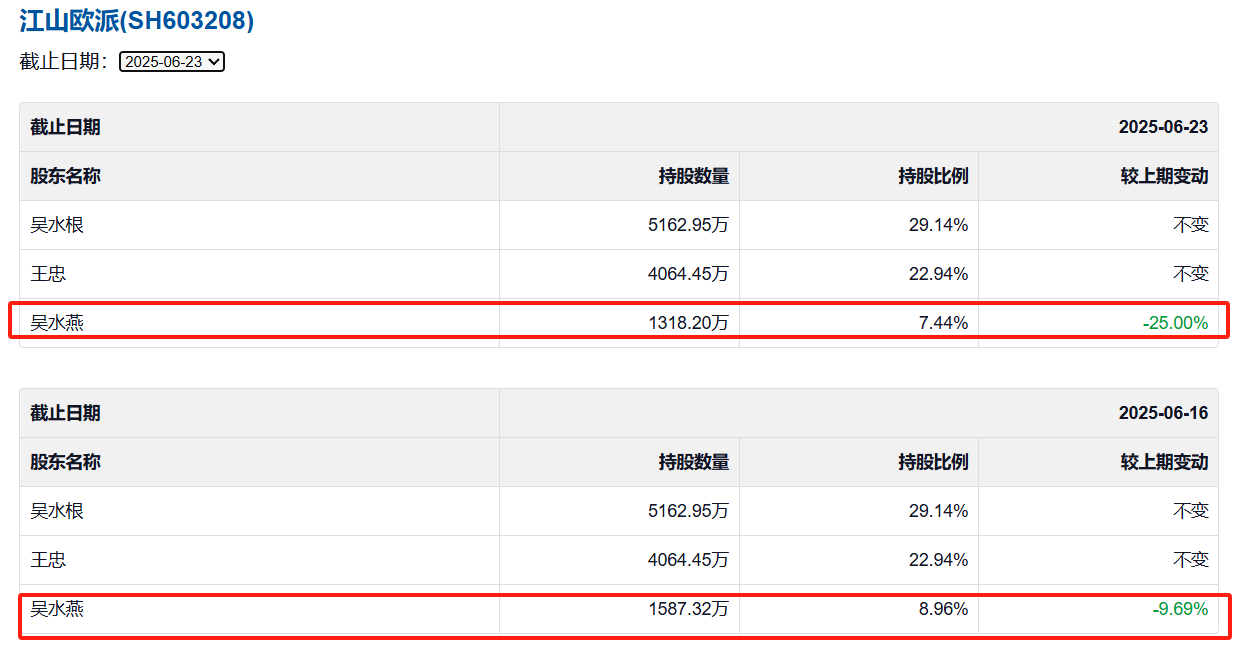
Task: Click 吴水燕 in the 2025-06-23 table
Action: point(57,323)
